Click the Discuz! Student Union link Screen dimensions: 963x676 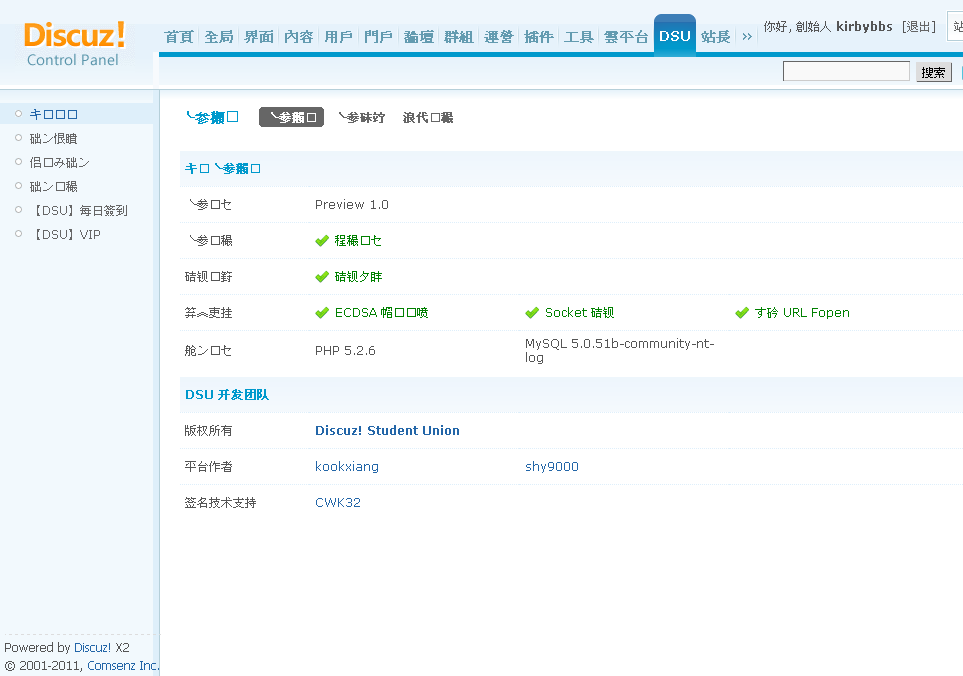tap(387, 430)
